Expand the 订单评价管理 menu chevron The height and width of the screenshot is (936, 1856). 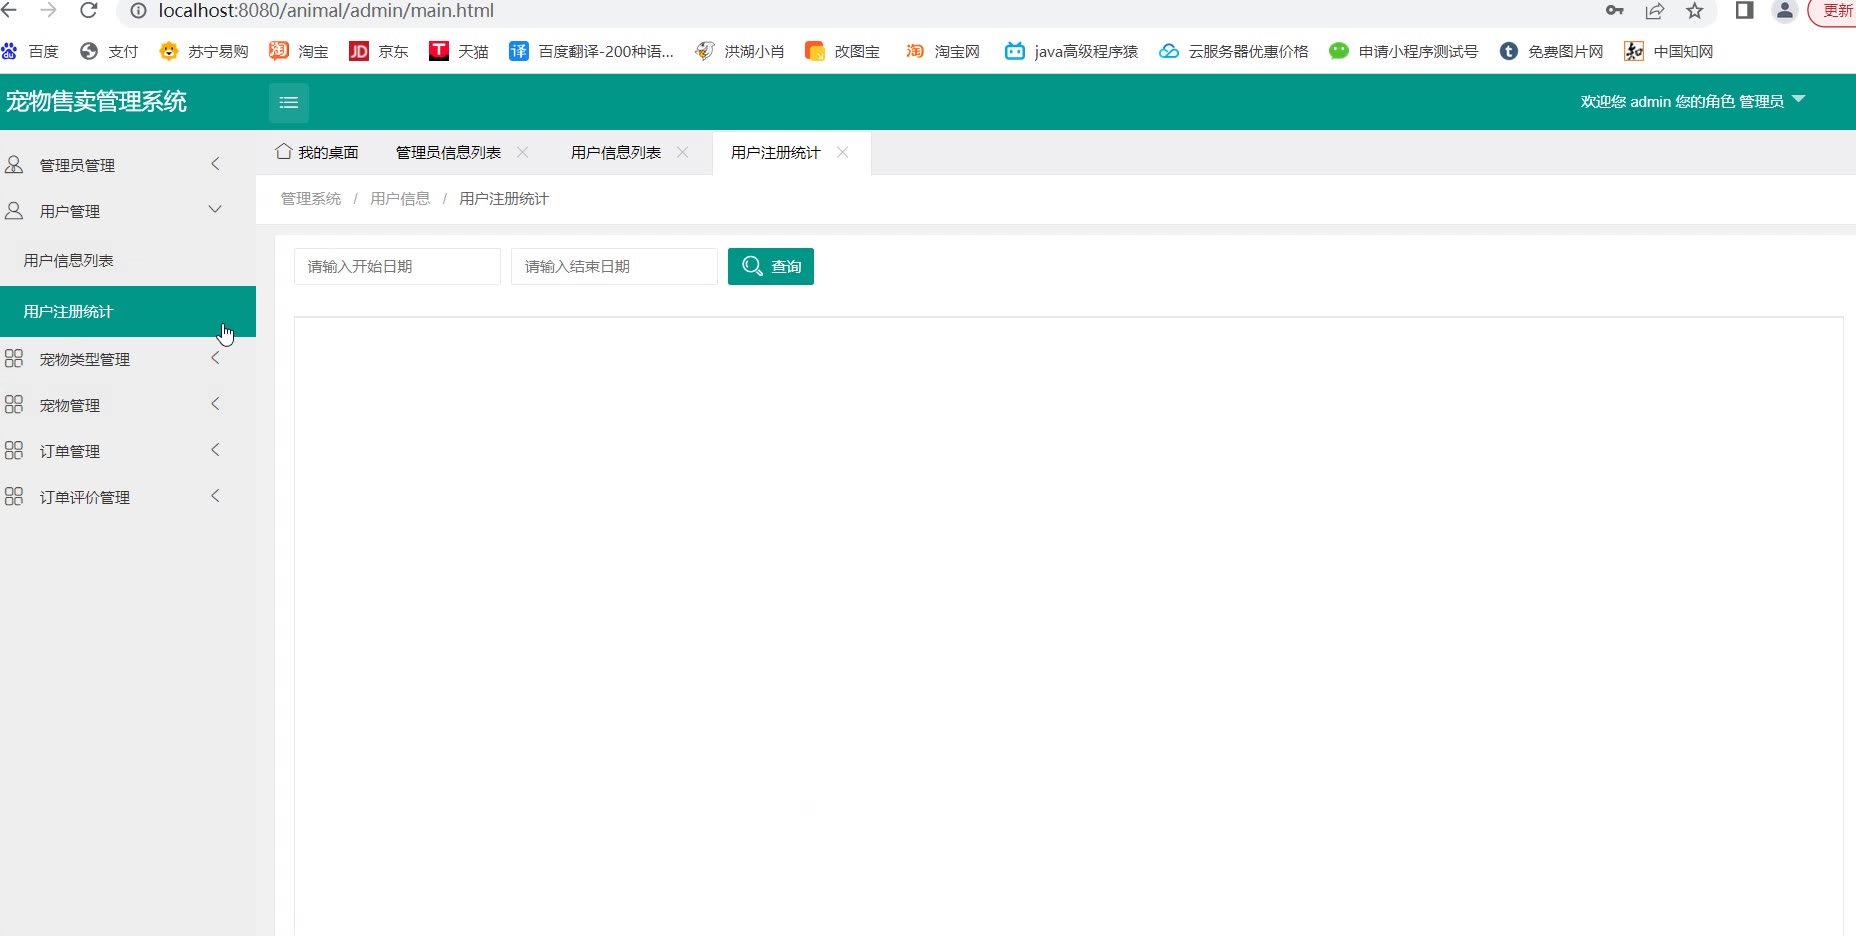click(x=215, y=496)
